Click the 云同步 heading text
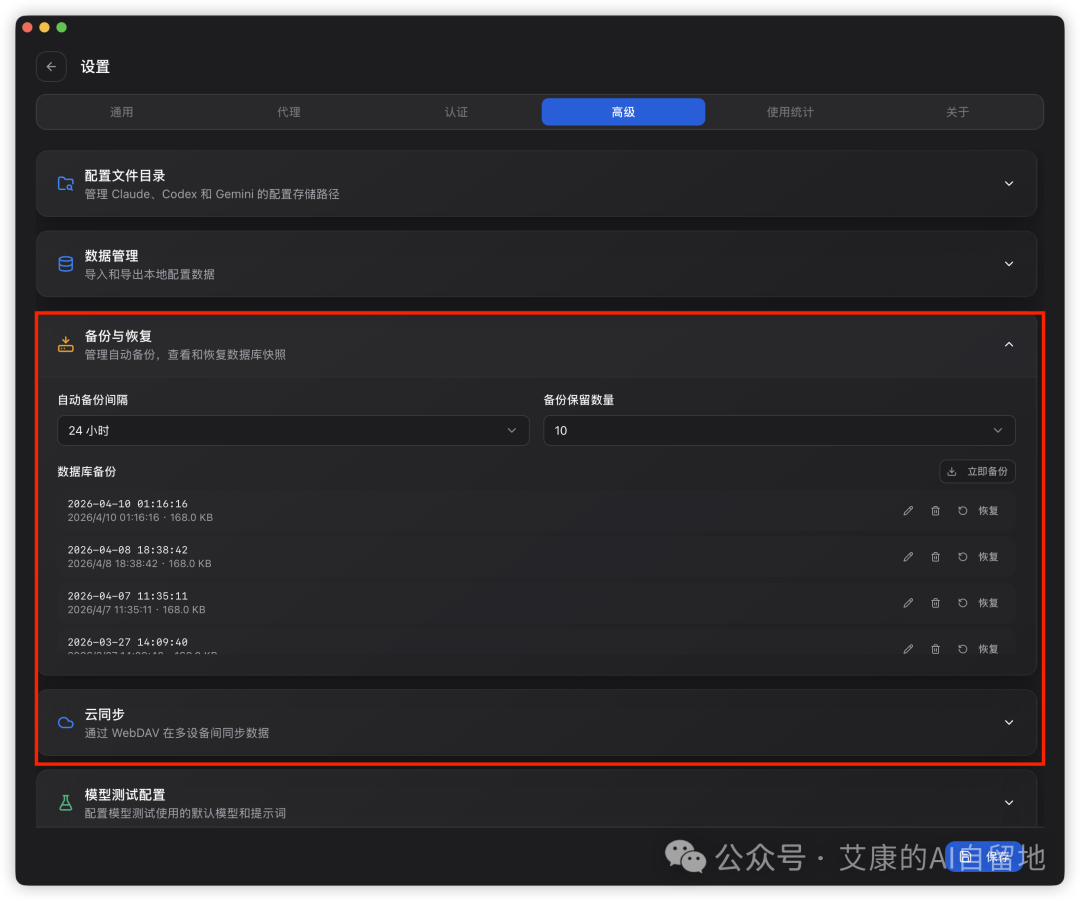 tap(105, 714)
